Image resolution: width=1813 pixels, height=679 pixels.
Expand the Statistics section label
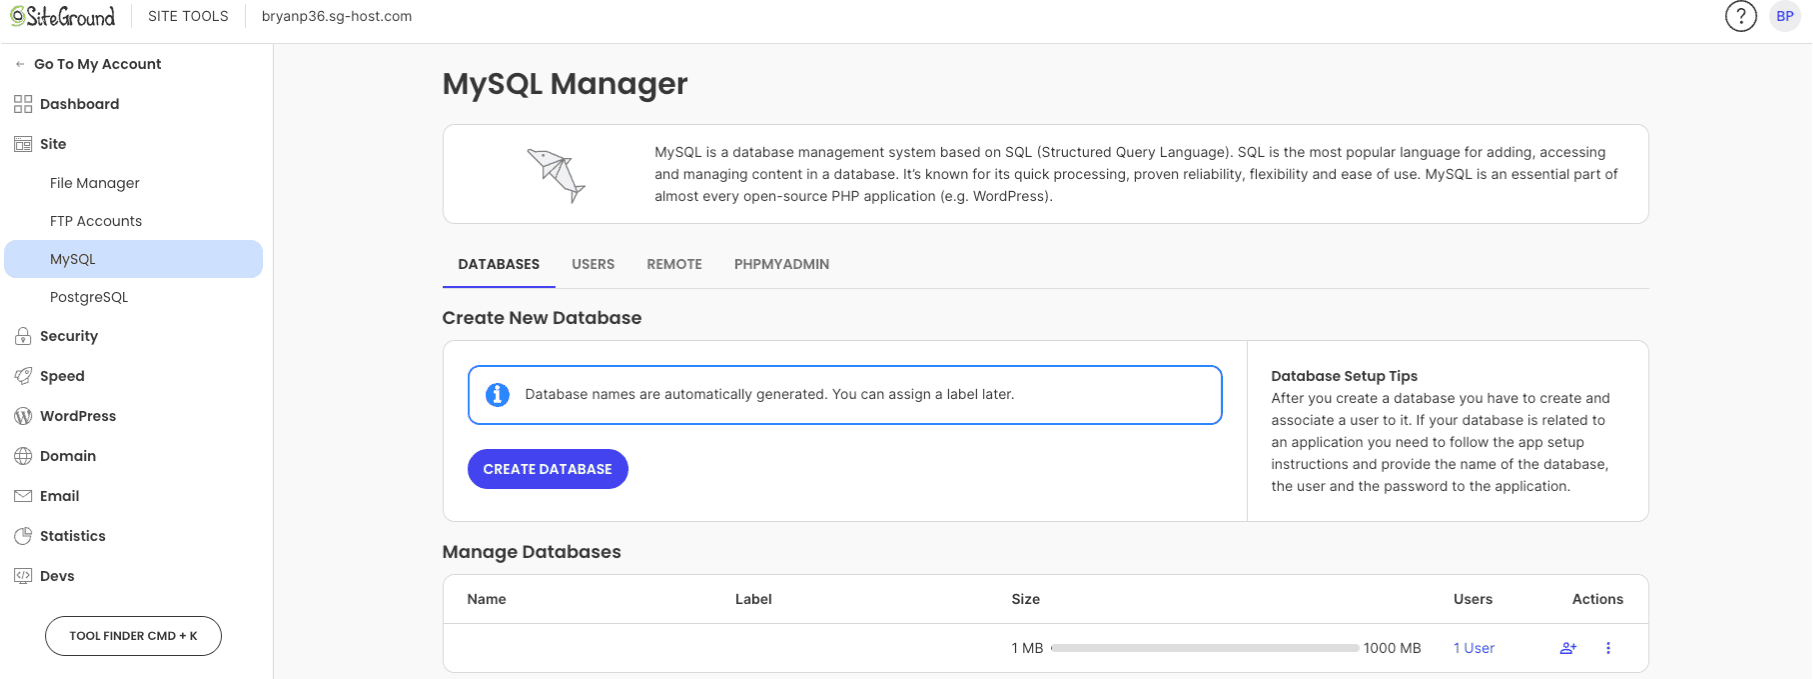tap(72, 536)
